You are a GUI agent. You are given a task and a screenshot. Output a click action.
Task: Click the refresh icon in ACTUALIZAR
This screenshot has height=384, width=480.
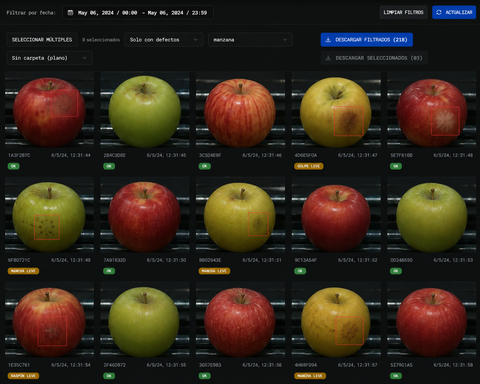(x=439, y=12)
